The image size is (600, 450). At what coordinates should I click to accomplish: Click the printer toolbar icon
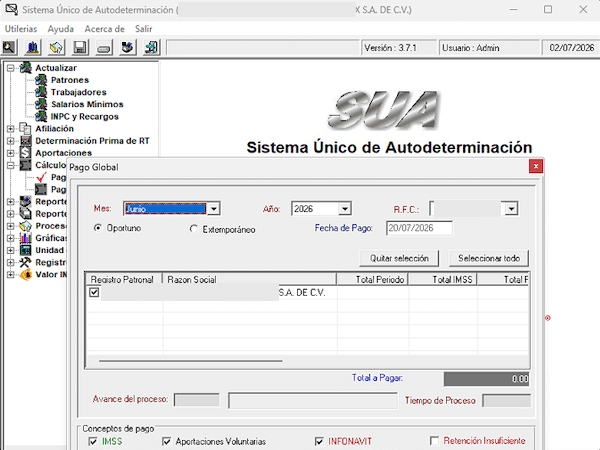point(127,47)
